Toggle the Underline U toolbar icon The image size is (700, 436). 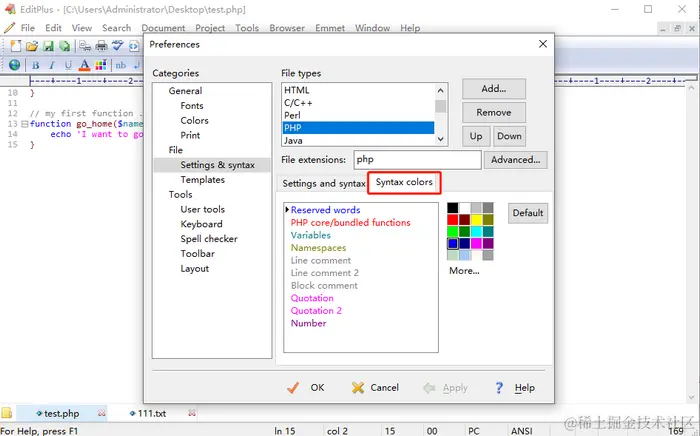coord(68,65)
